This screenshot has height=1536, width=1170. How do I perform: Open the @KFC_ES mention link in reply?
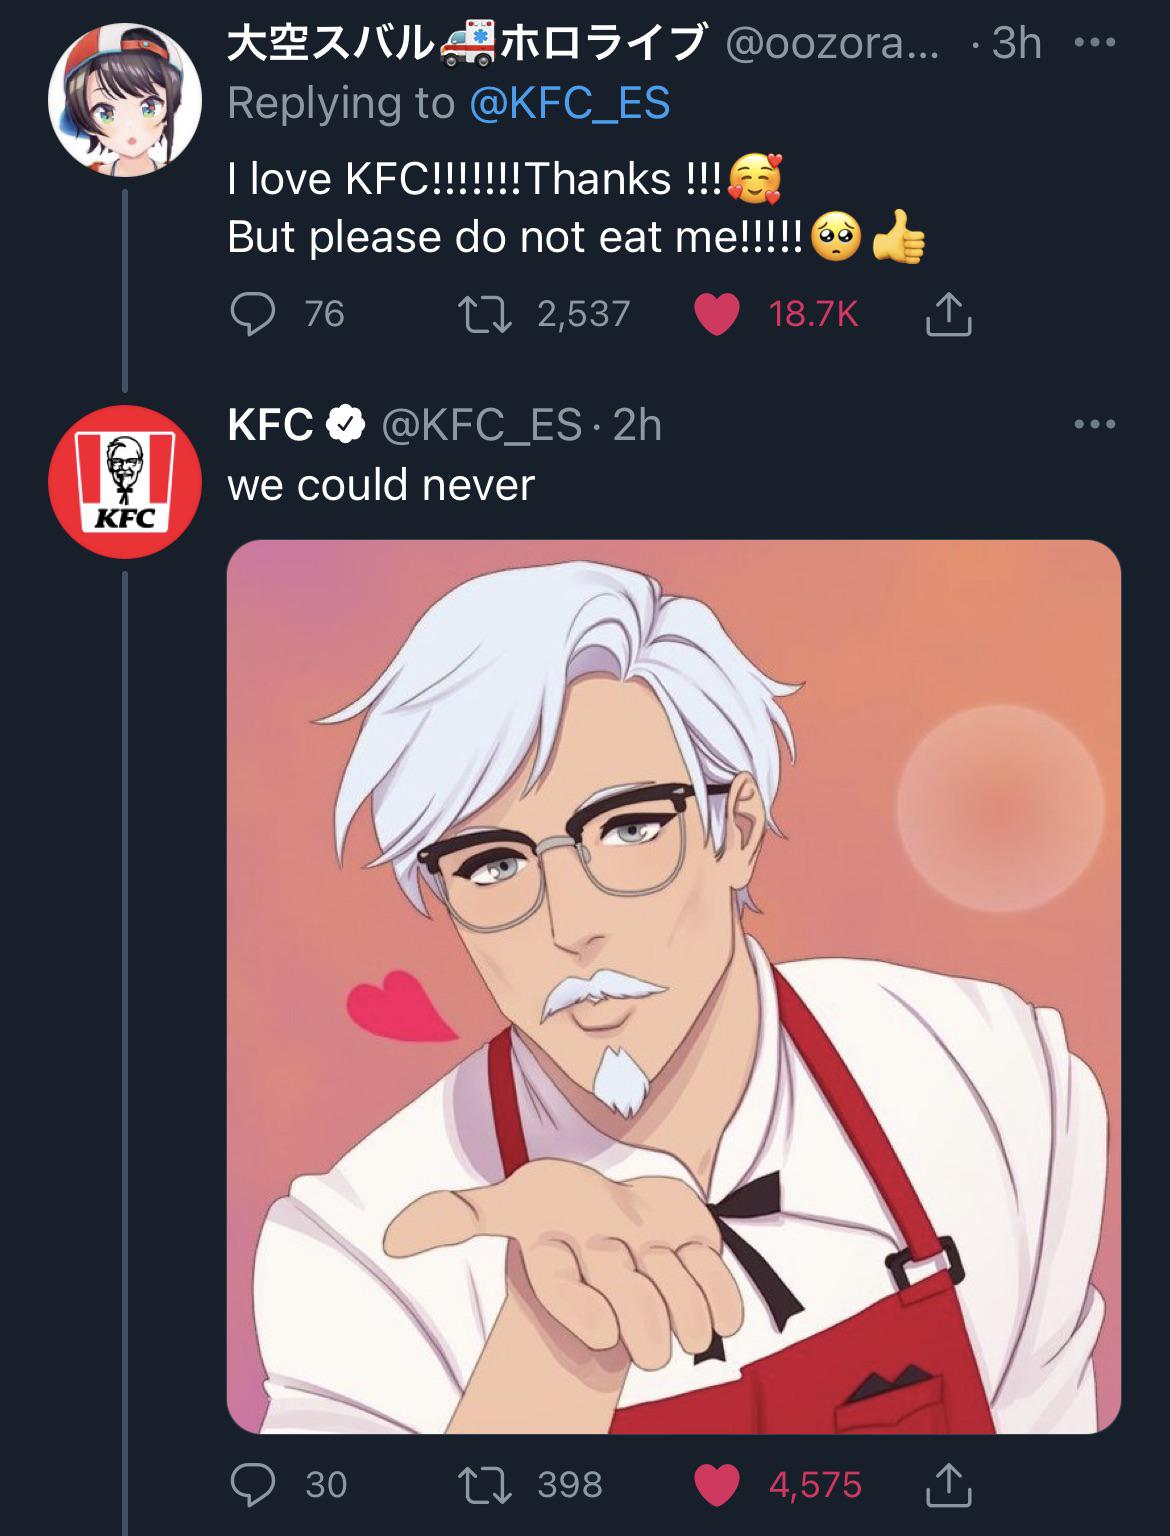tap(569, 103)
